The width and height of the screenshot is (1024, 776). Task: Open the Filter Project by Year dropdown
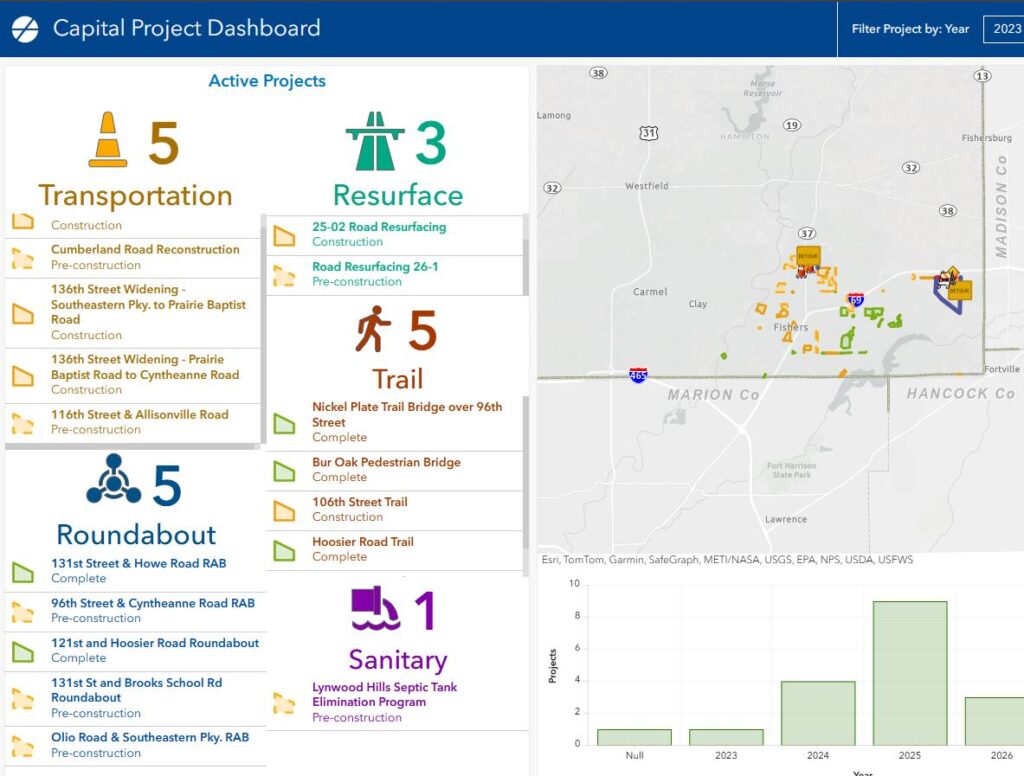pyautogui.click(x=1003, y=29)
